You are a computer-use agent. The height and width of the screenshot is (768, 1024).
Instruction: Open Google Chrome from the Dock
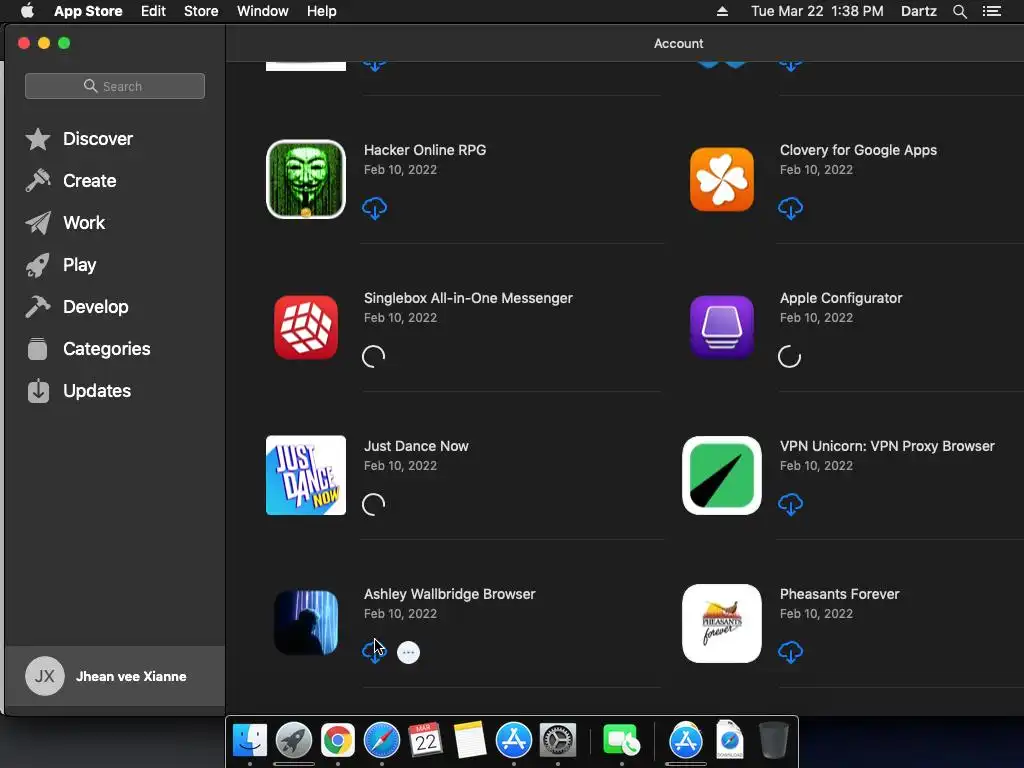[338, 740]
